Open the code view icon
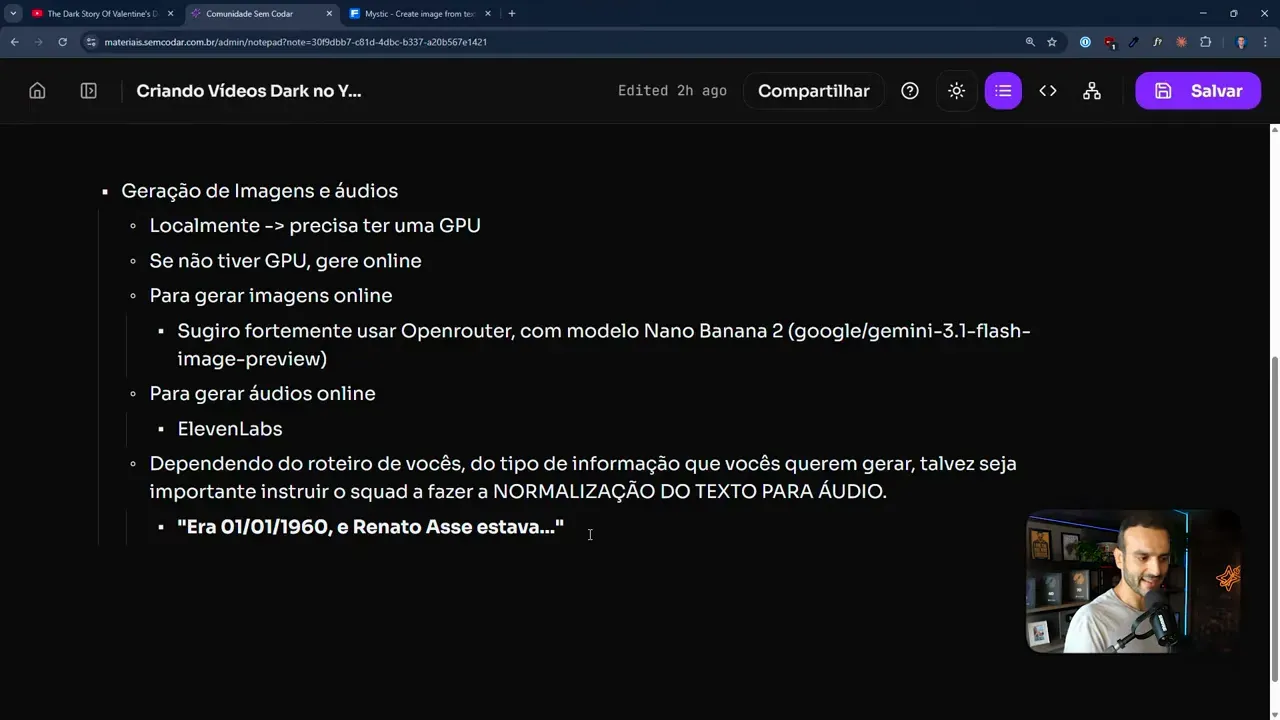 1047,91
